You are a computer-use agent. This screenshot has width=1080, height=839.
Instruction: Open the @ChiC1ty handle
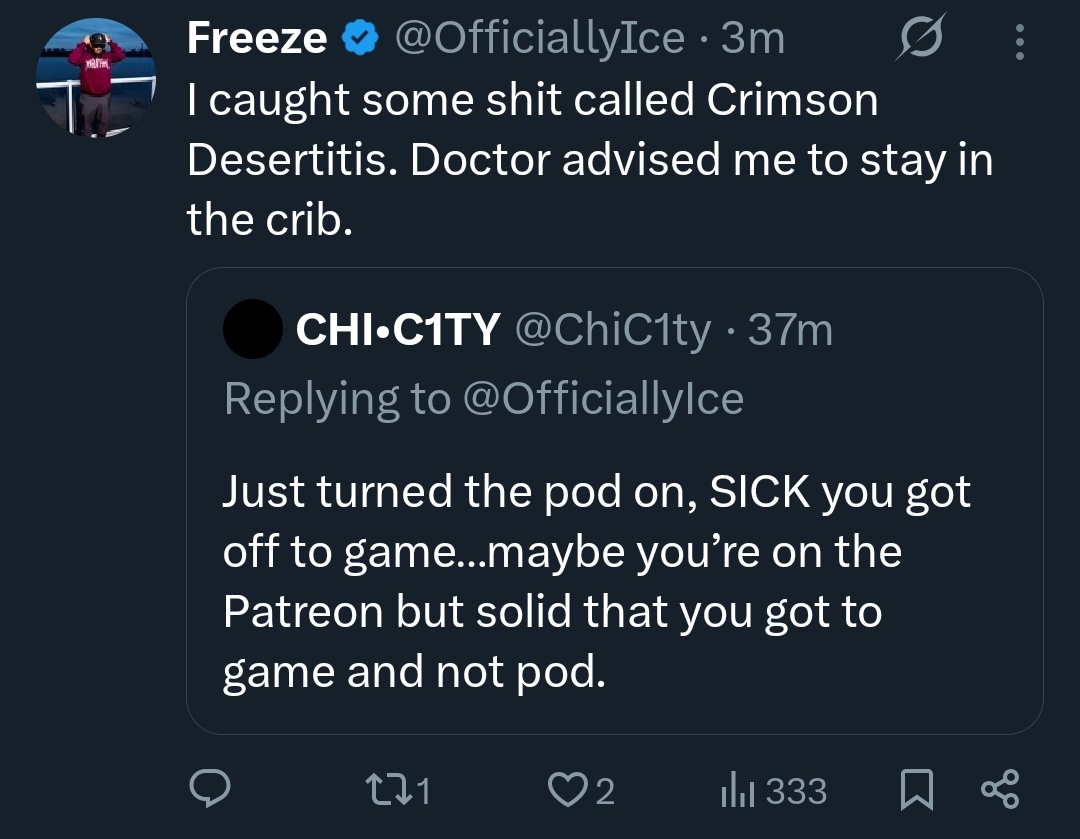click(x=613, y=330)
